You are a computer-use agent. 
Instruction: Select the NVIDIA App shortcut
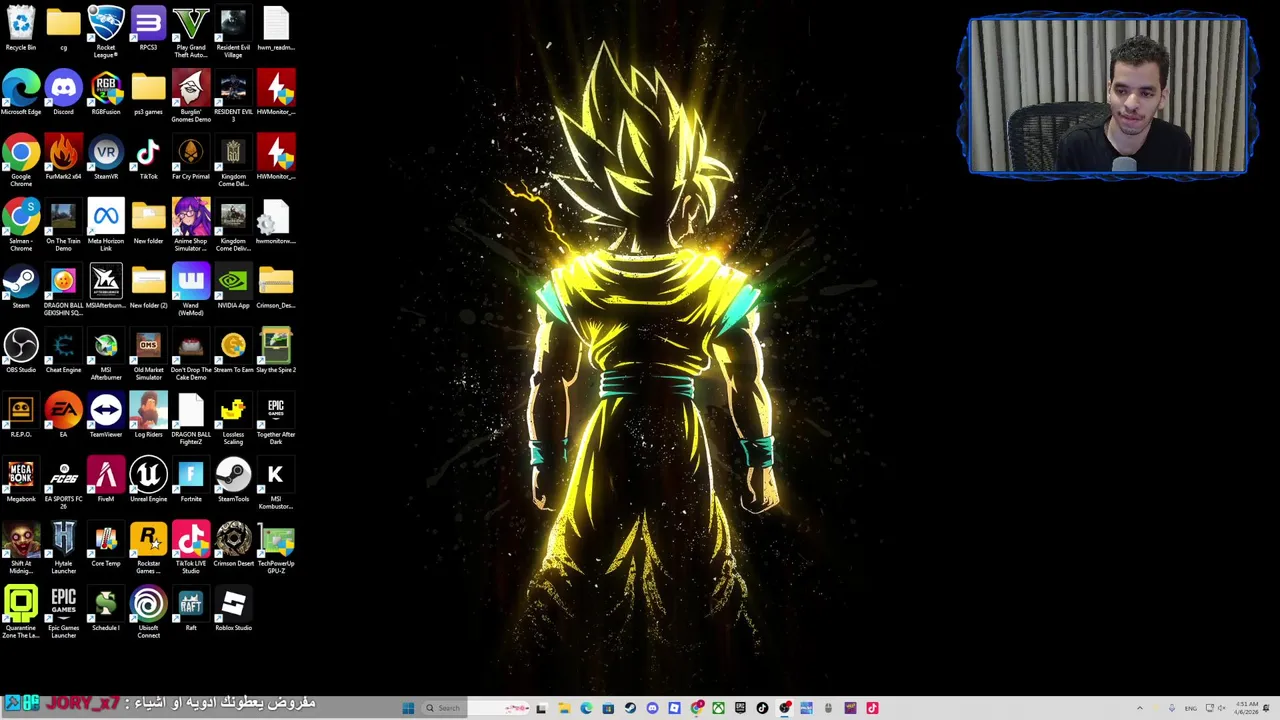[x=233, y=287]
